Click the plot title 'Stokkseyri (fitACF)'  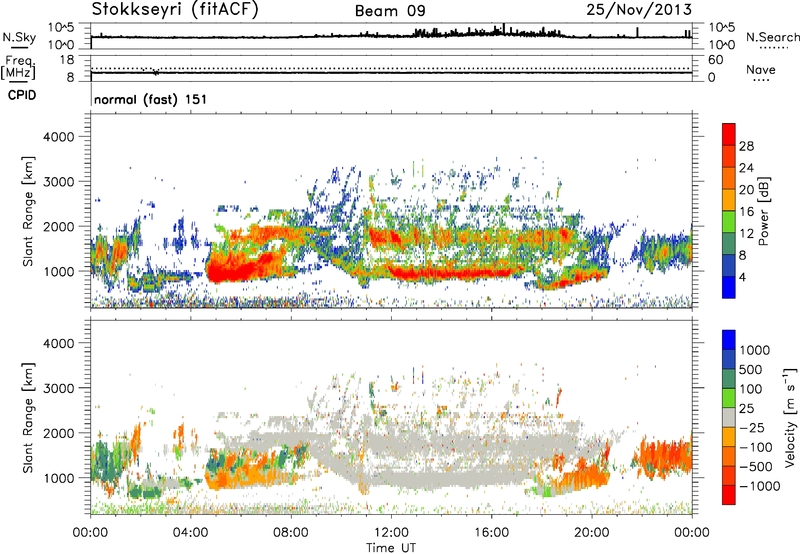174,10
